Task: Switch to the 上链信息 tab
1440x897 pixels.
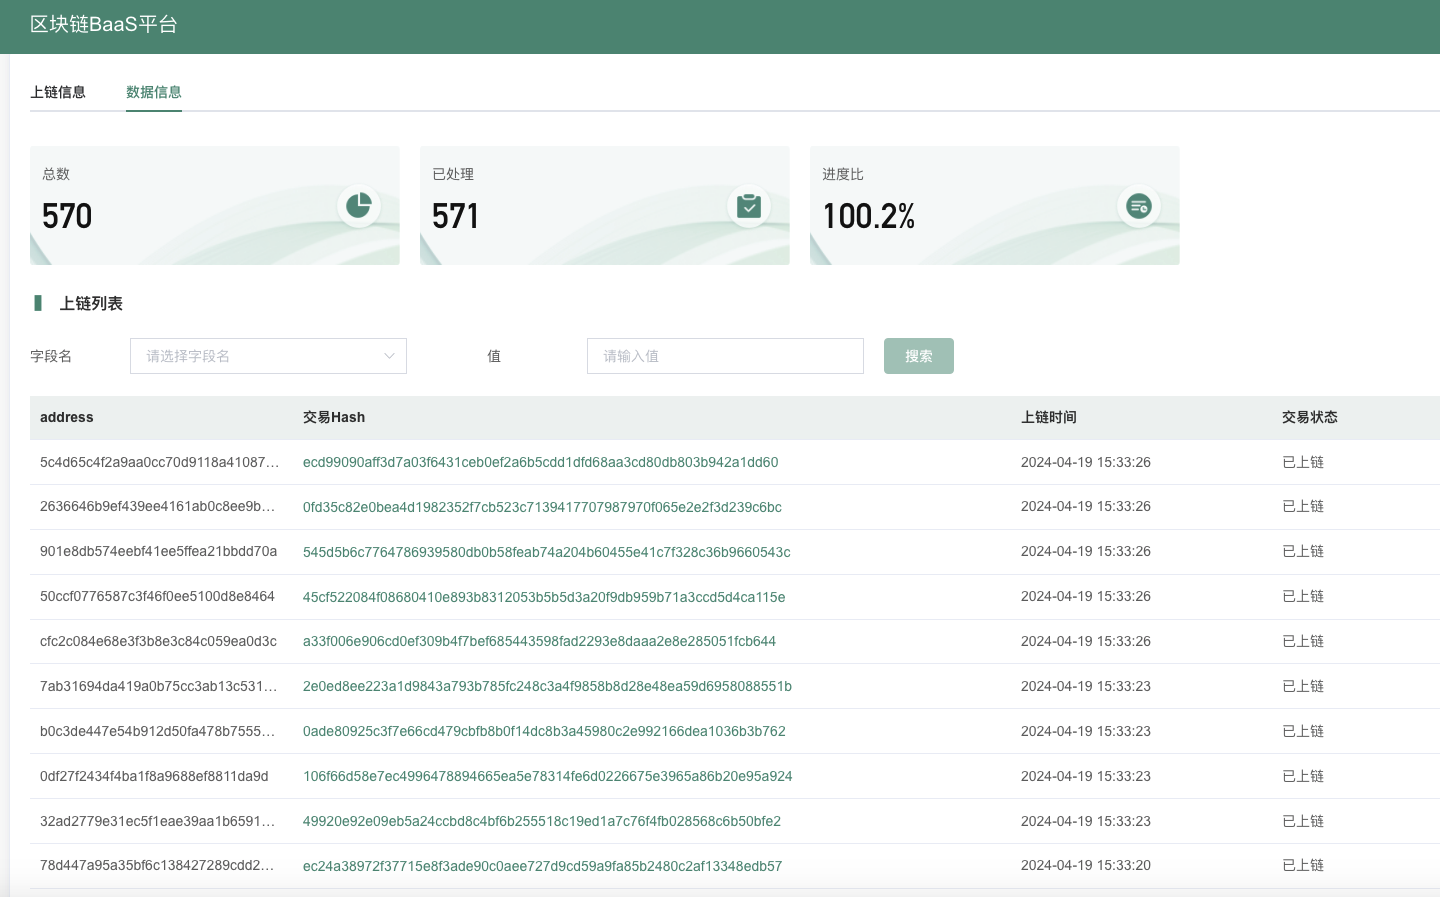Action: click(58, 92)
